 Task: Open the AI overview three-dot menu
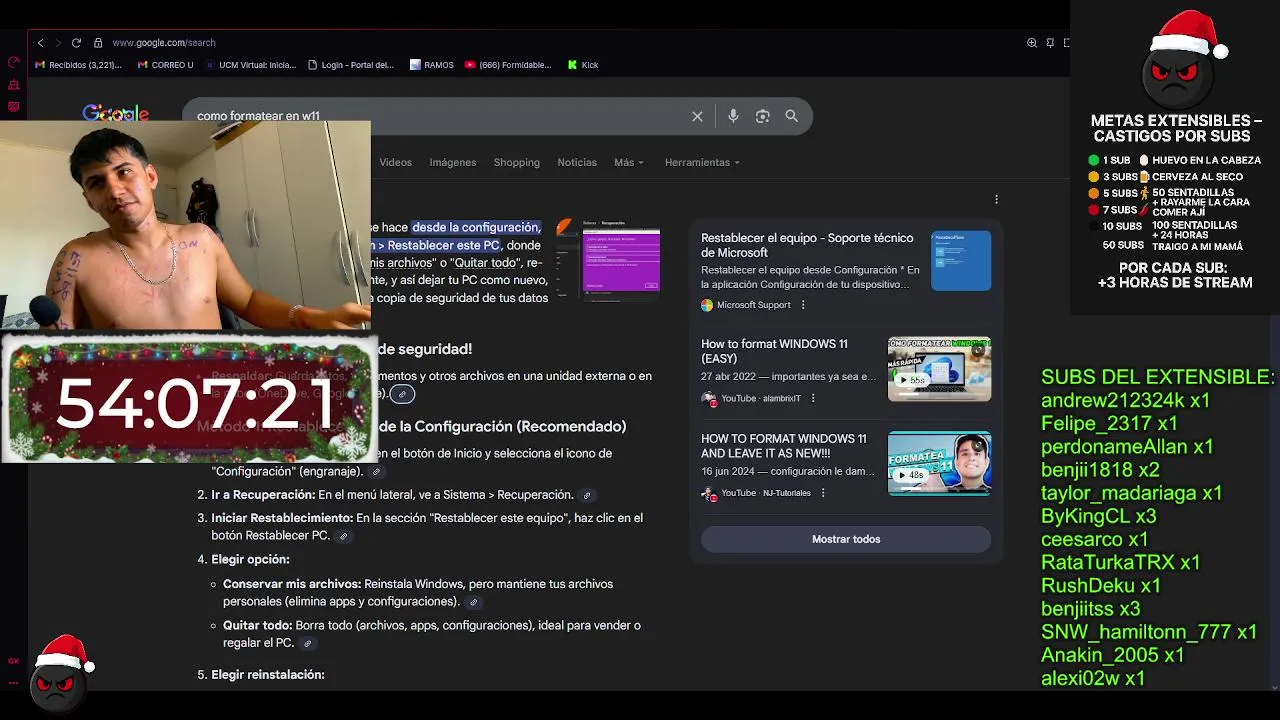click(x=996, y=199)
